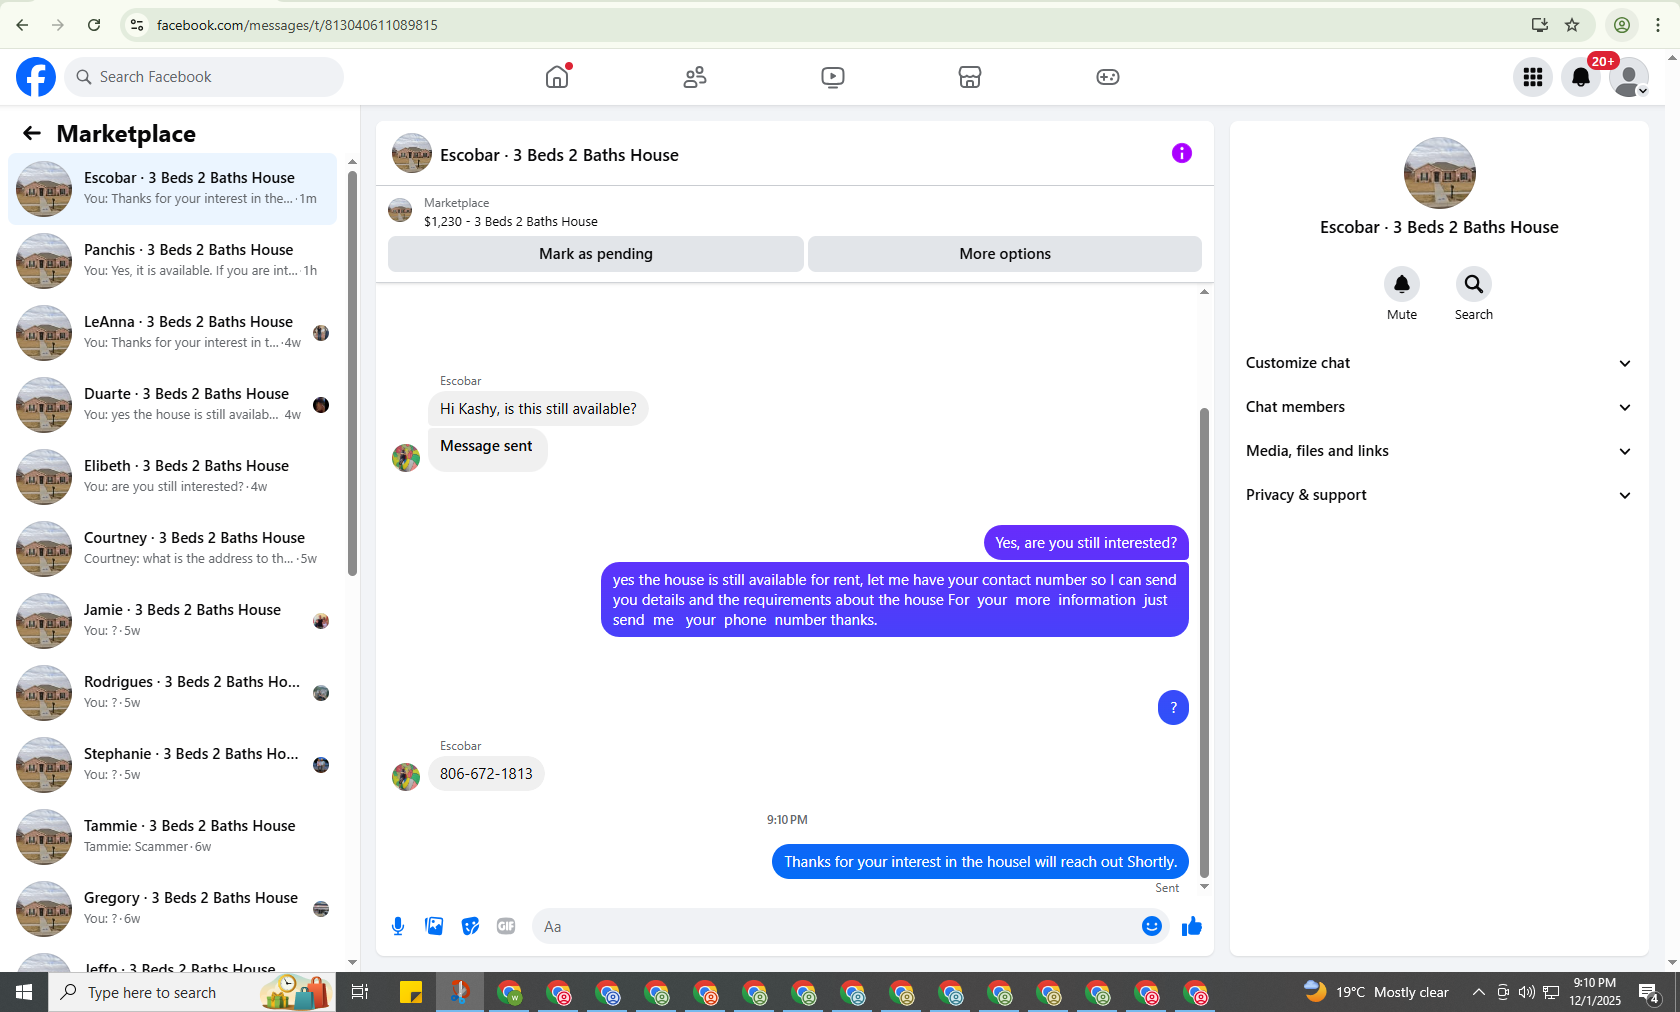Open Task View on the taskbar

[360, 992]
